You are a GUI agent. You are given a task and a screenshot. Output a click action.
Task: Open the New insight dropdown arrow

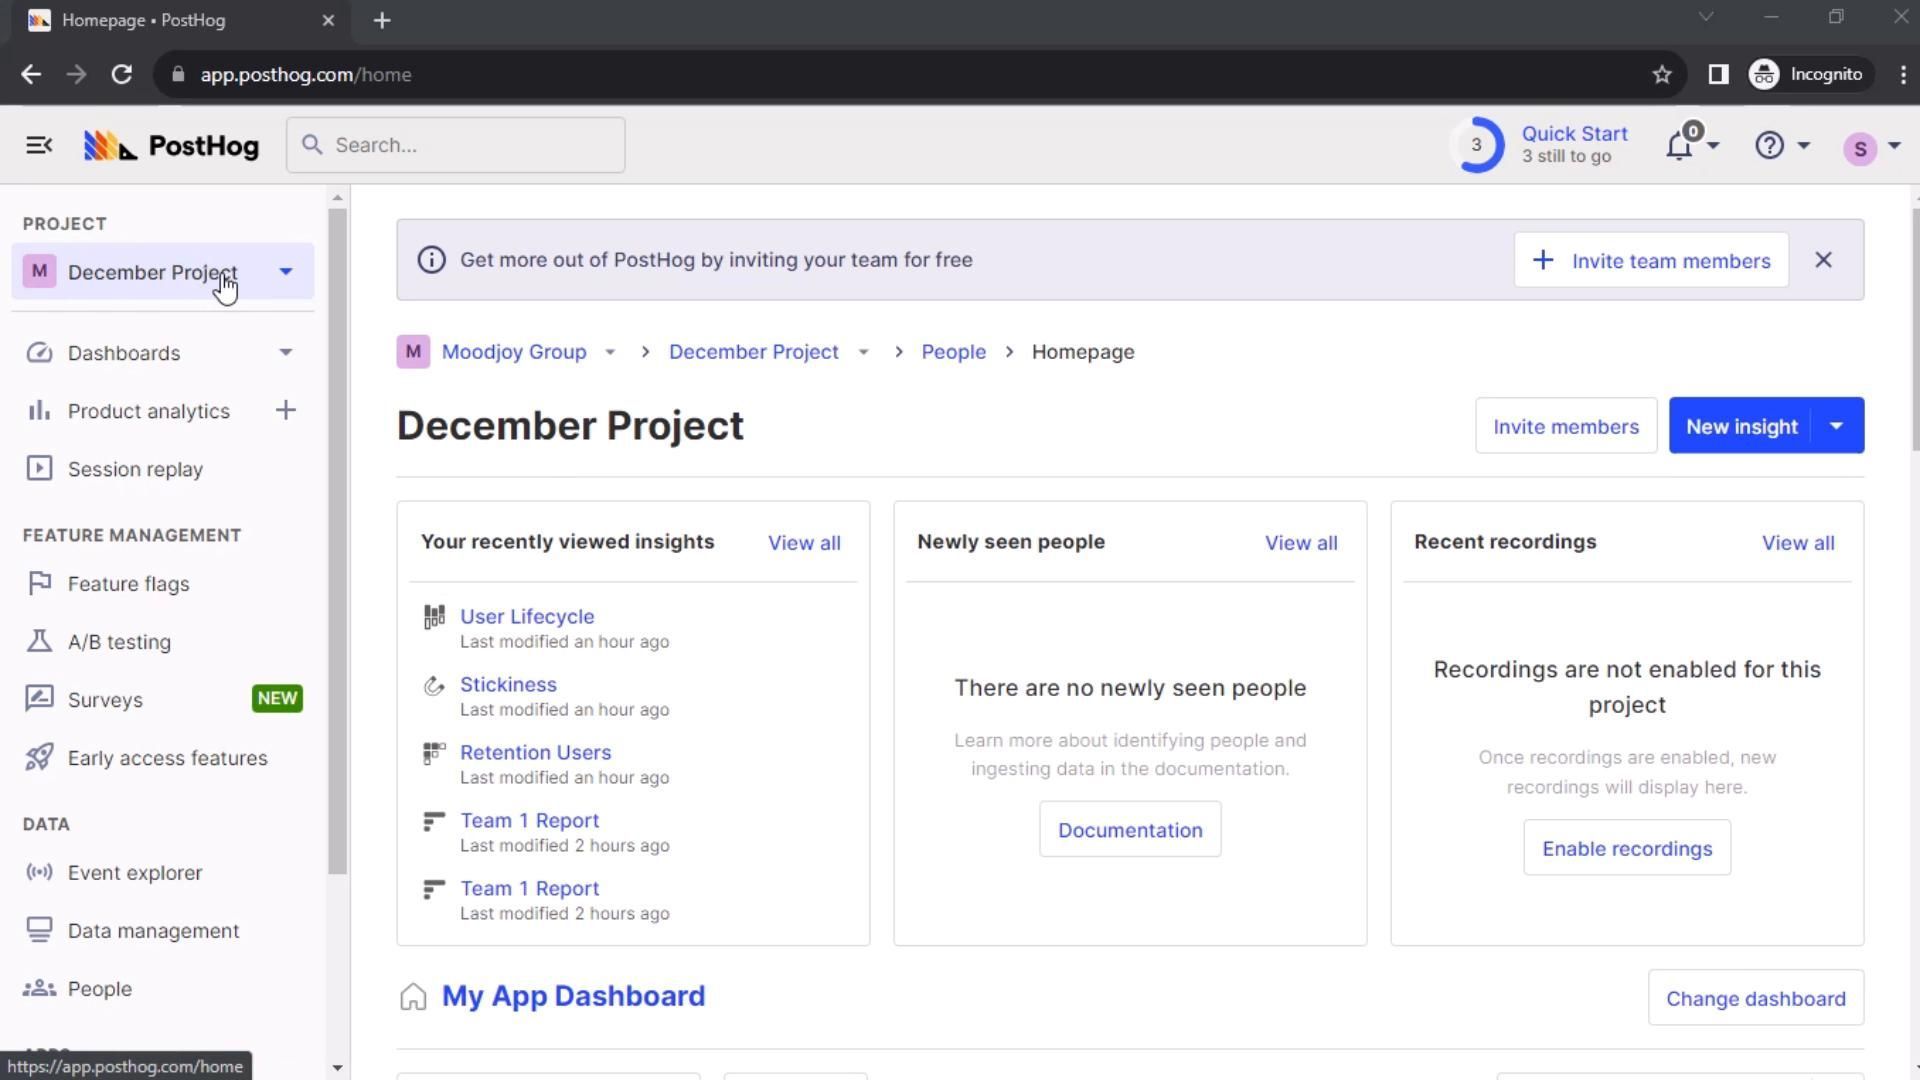point(1837,426)
